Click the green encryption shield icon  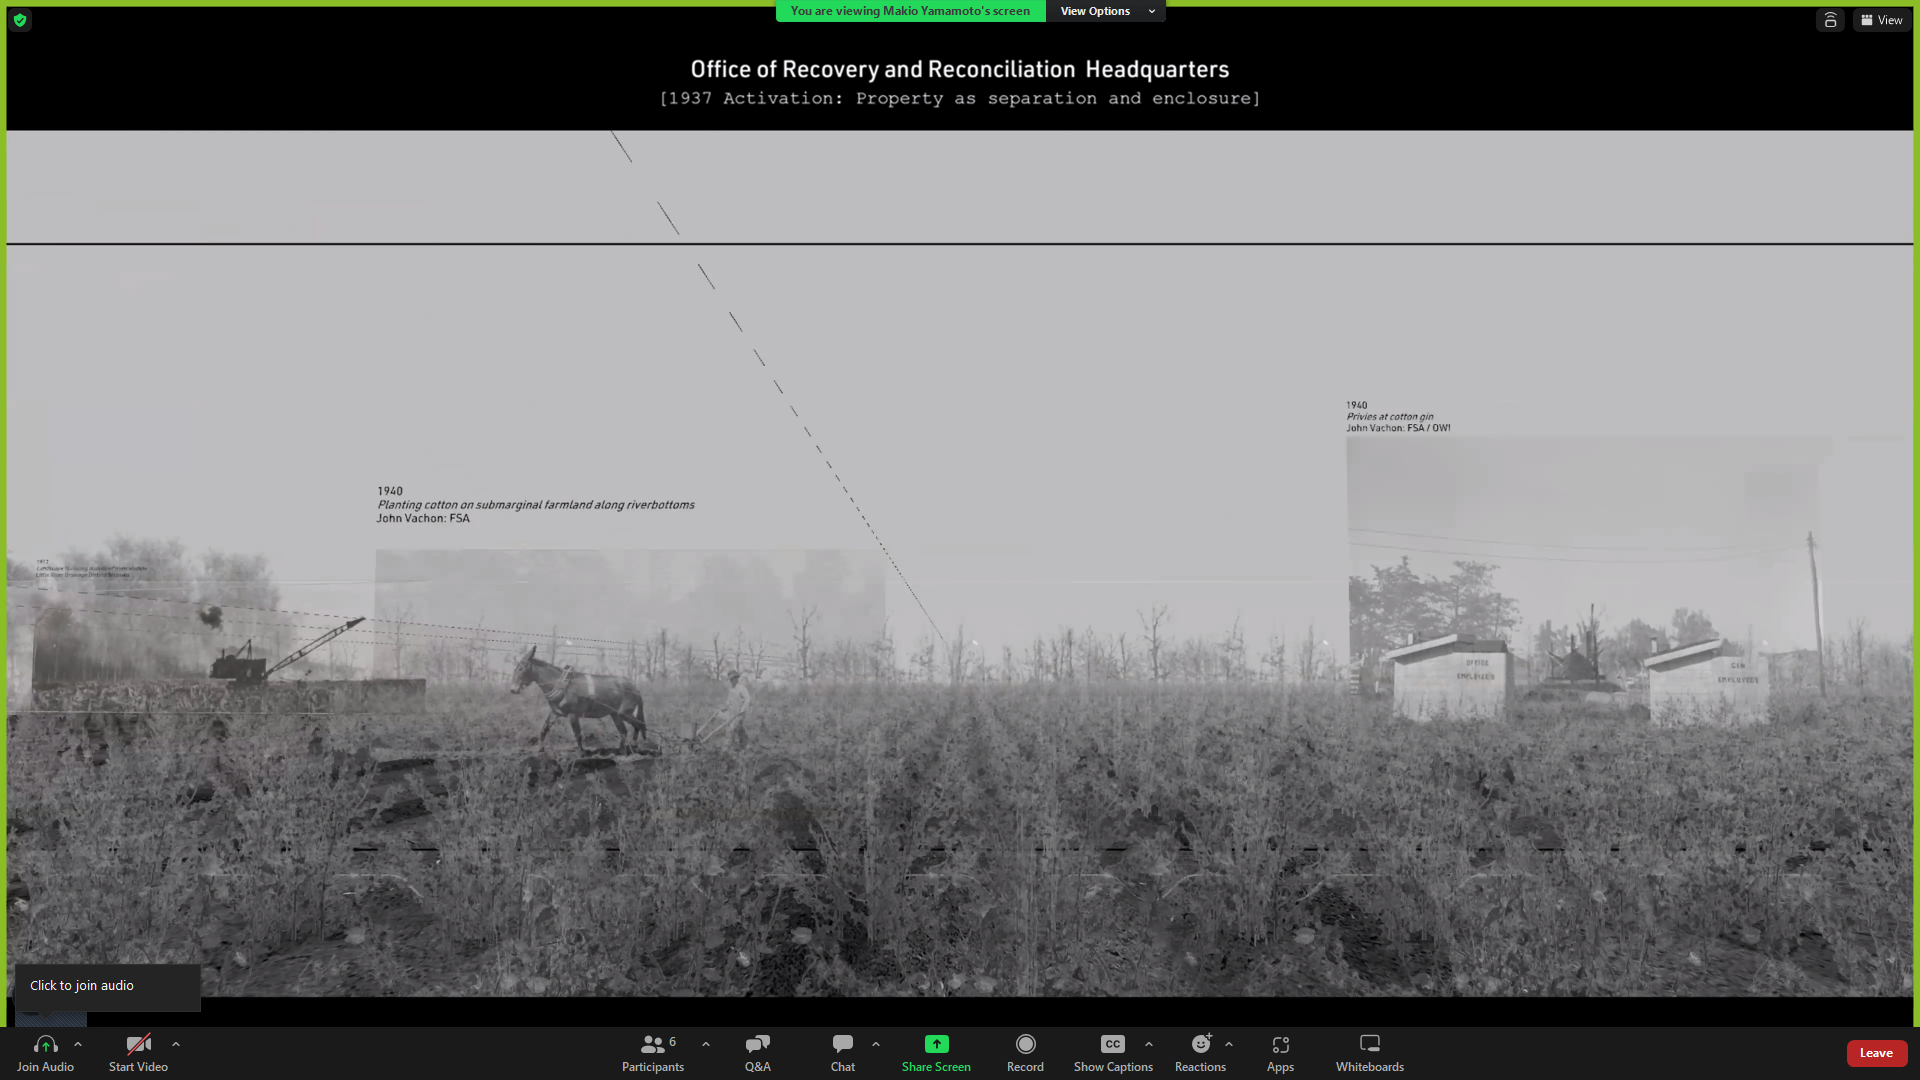pyautogui.click(x=20, y=20)
